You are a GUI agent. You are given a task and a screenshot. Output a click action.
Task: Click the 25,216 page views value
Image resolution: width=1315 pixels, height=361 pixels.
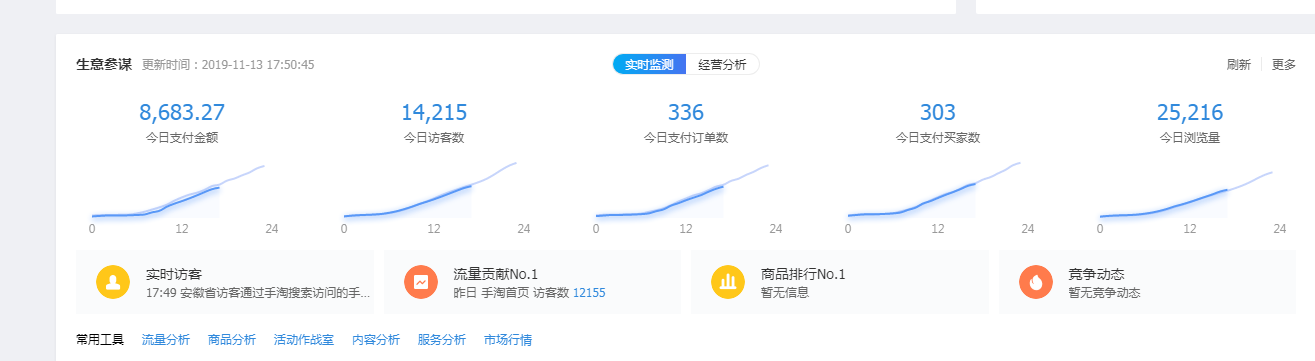[x=1190, y=112]
